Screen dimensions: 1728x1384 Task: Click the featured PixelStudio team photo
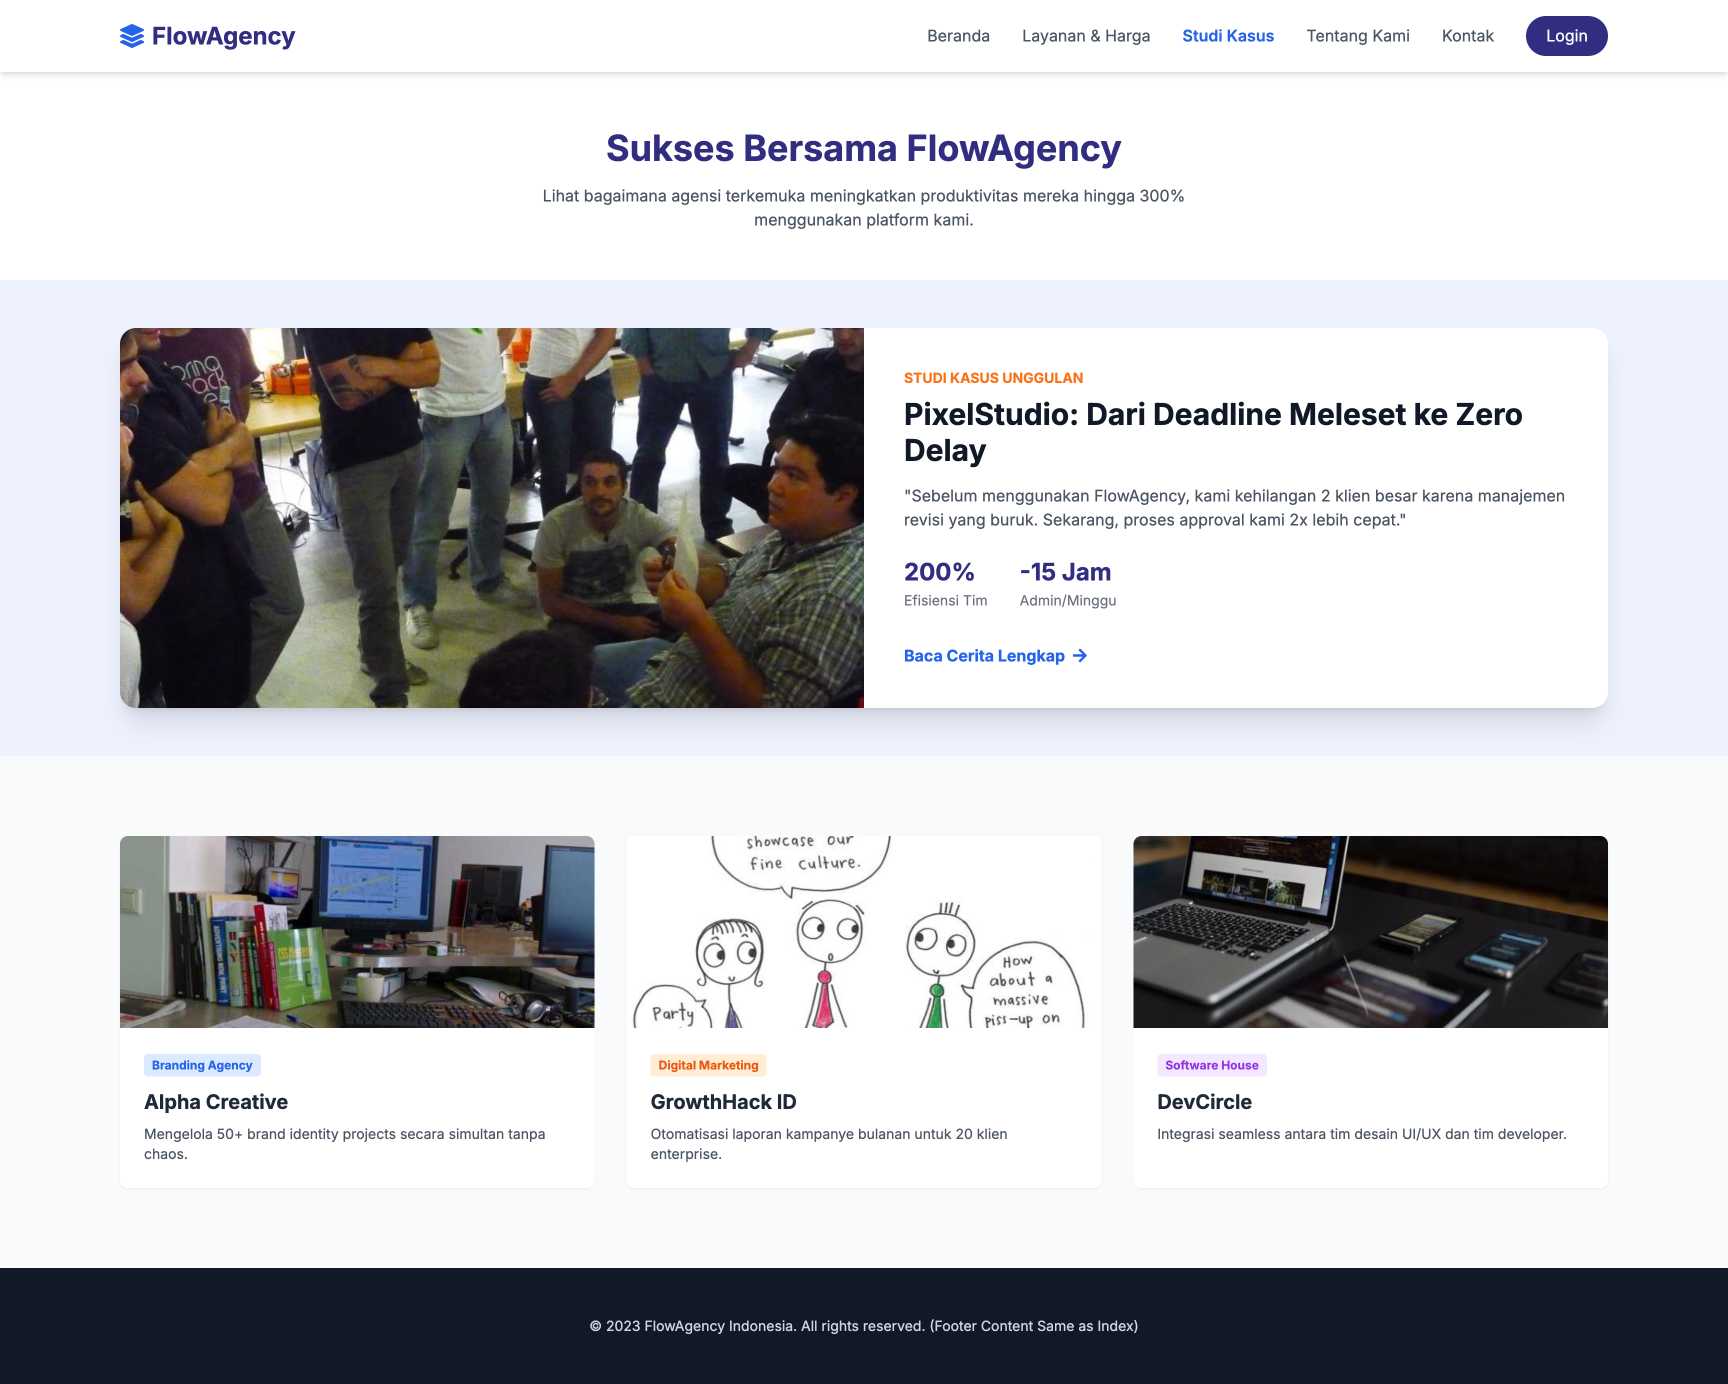click(491, 518)
